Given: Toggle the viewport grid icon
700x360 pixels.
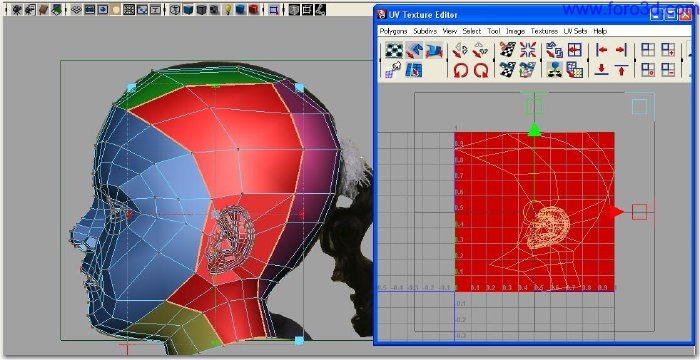Looking at the screenshot, I should click(x=76, y=9).
